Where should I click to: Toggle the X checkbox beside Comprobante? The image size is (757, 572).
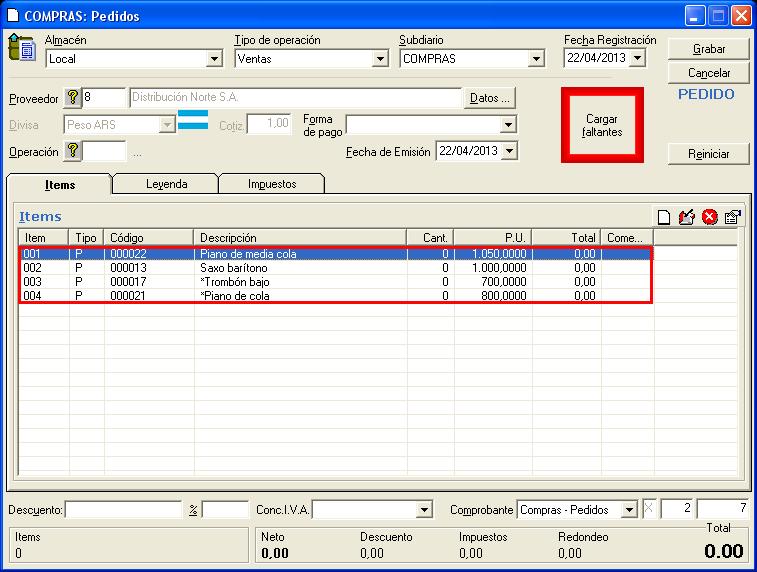coord(648,510)
